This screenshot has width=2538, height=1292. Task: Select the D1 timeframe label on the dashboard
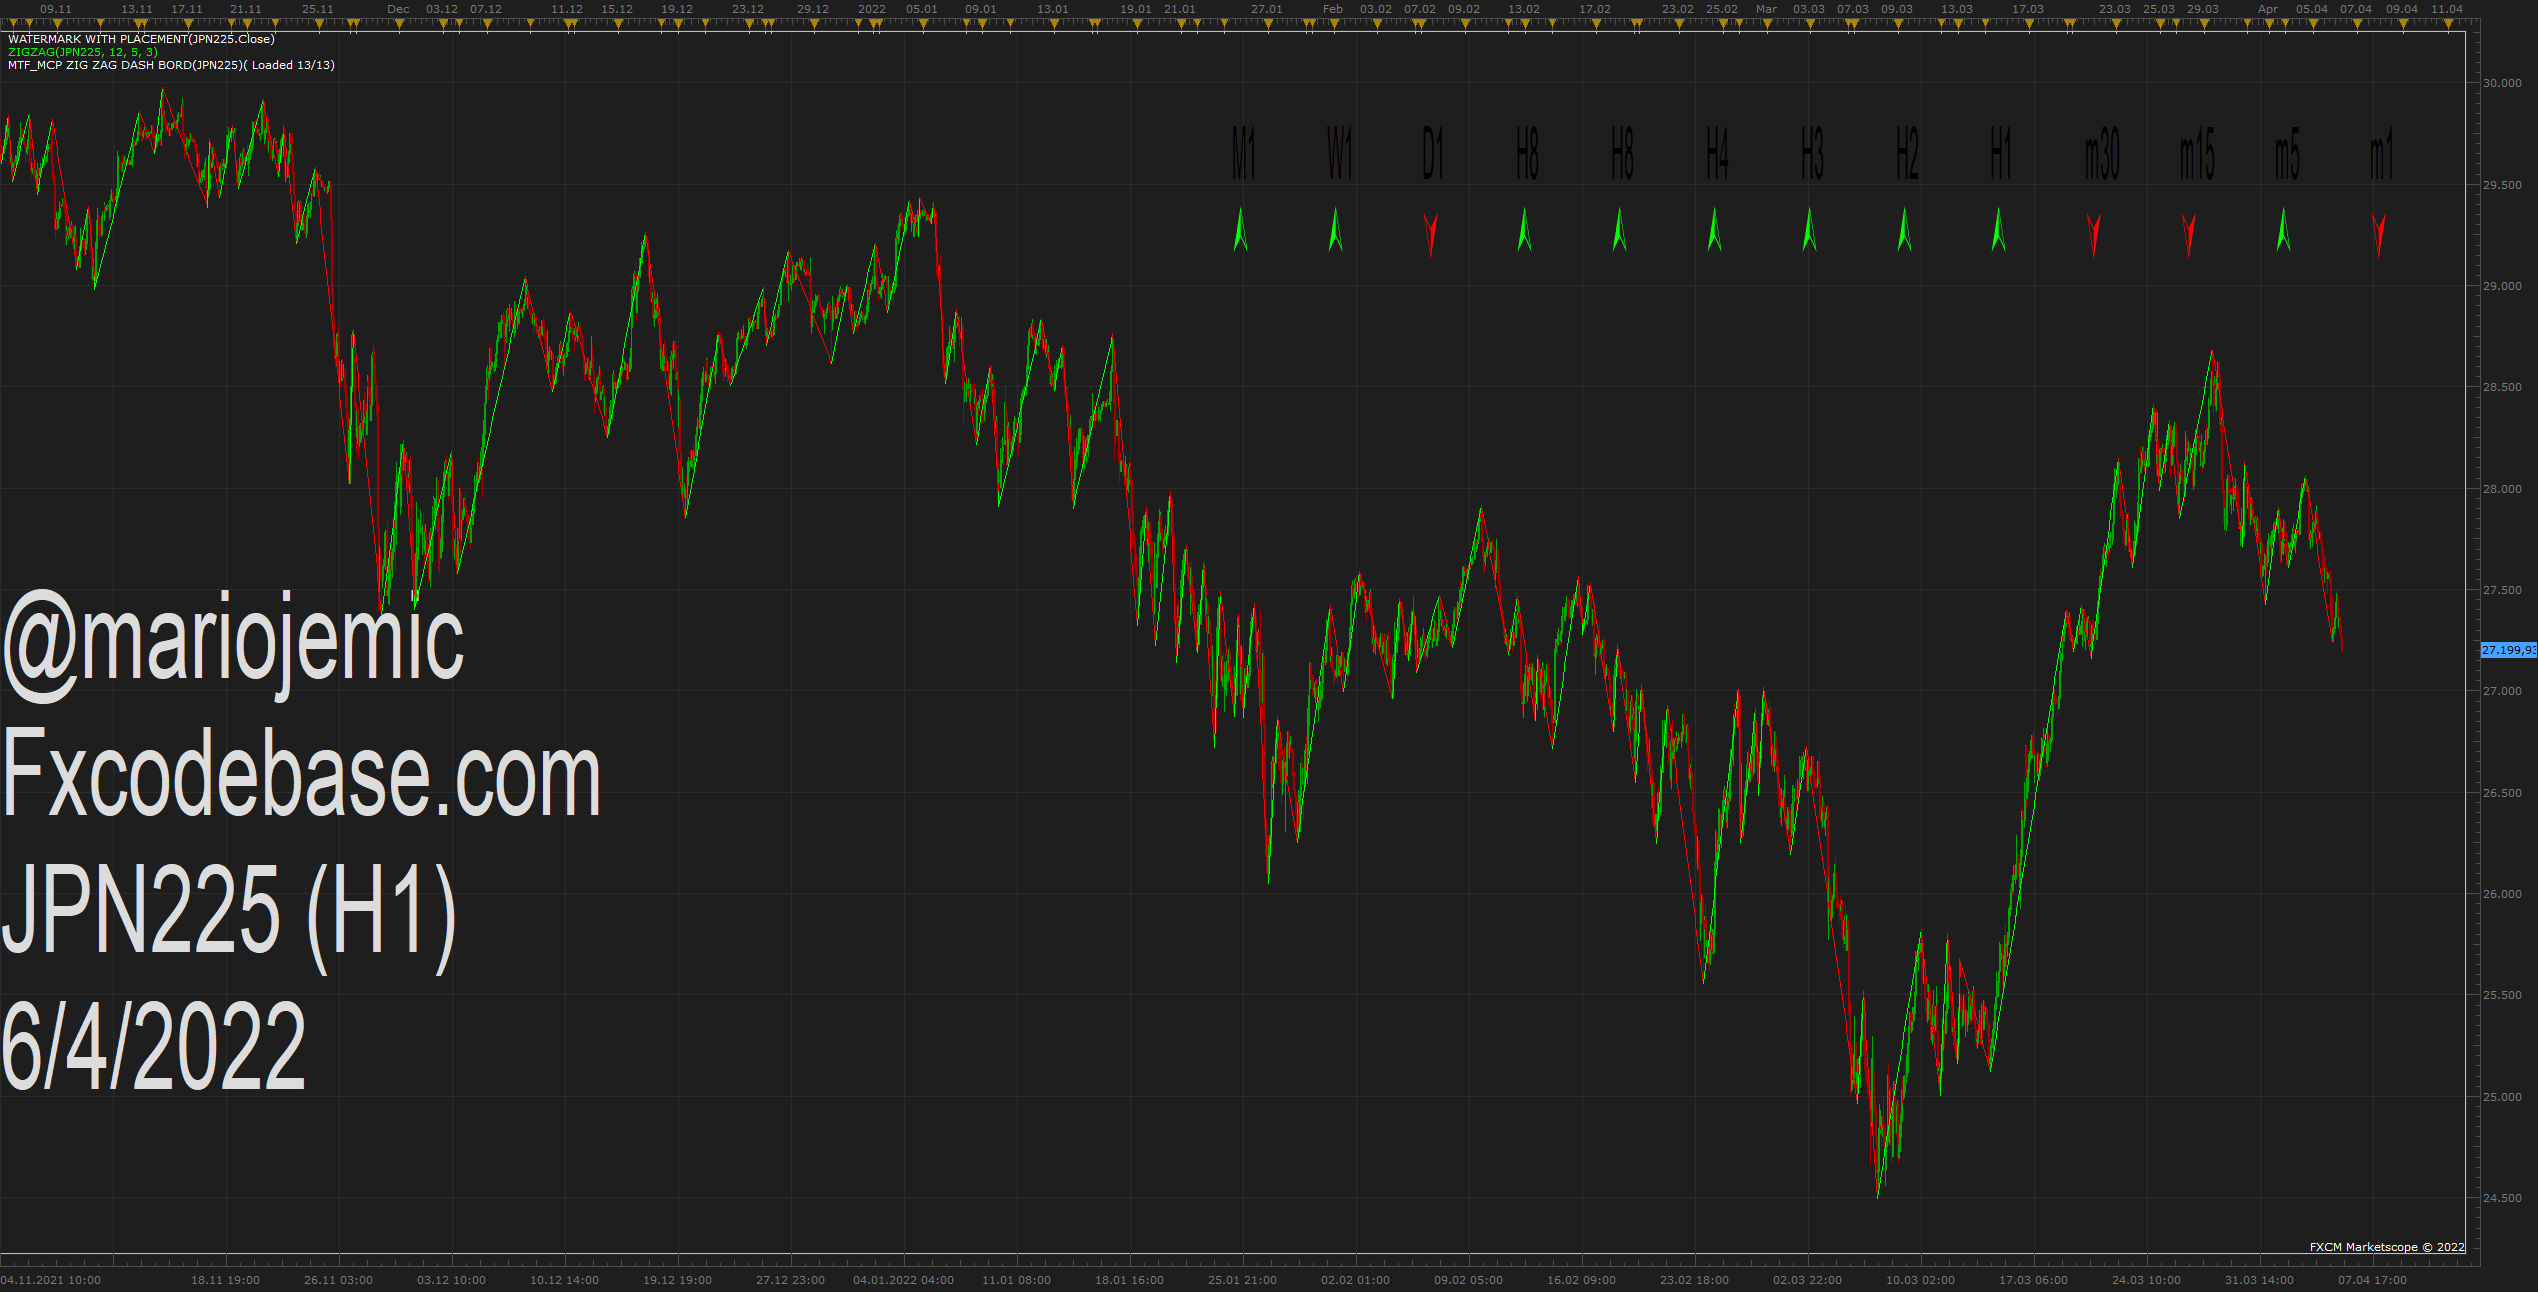[1433, 154]
